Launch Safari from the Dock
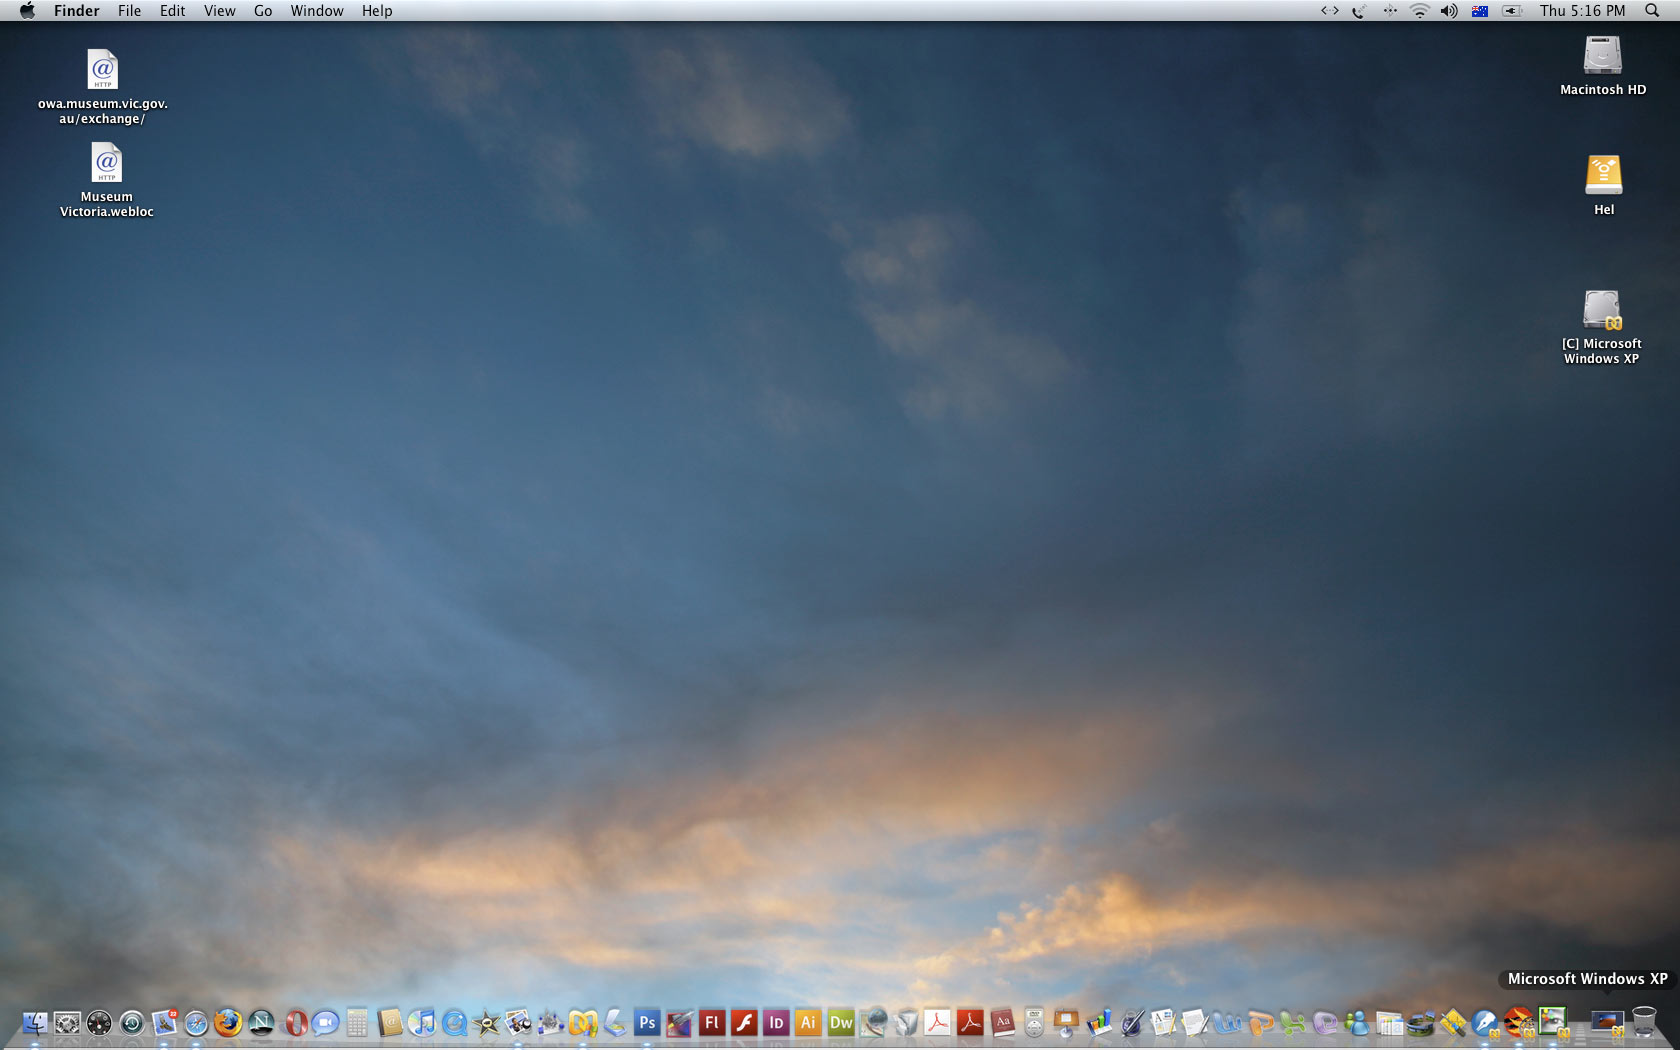This screenshot has height=1050, width=1680. (196, 1023)
